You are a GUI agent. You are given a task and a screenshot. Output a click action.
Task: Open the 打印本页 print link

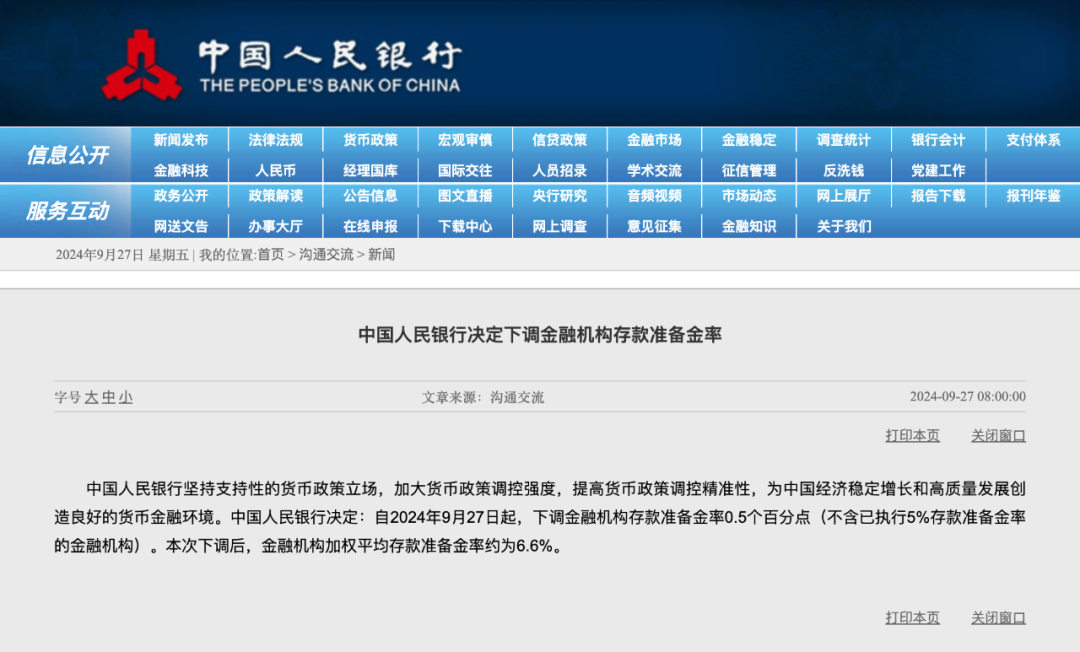click(911, 435)
